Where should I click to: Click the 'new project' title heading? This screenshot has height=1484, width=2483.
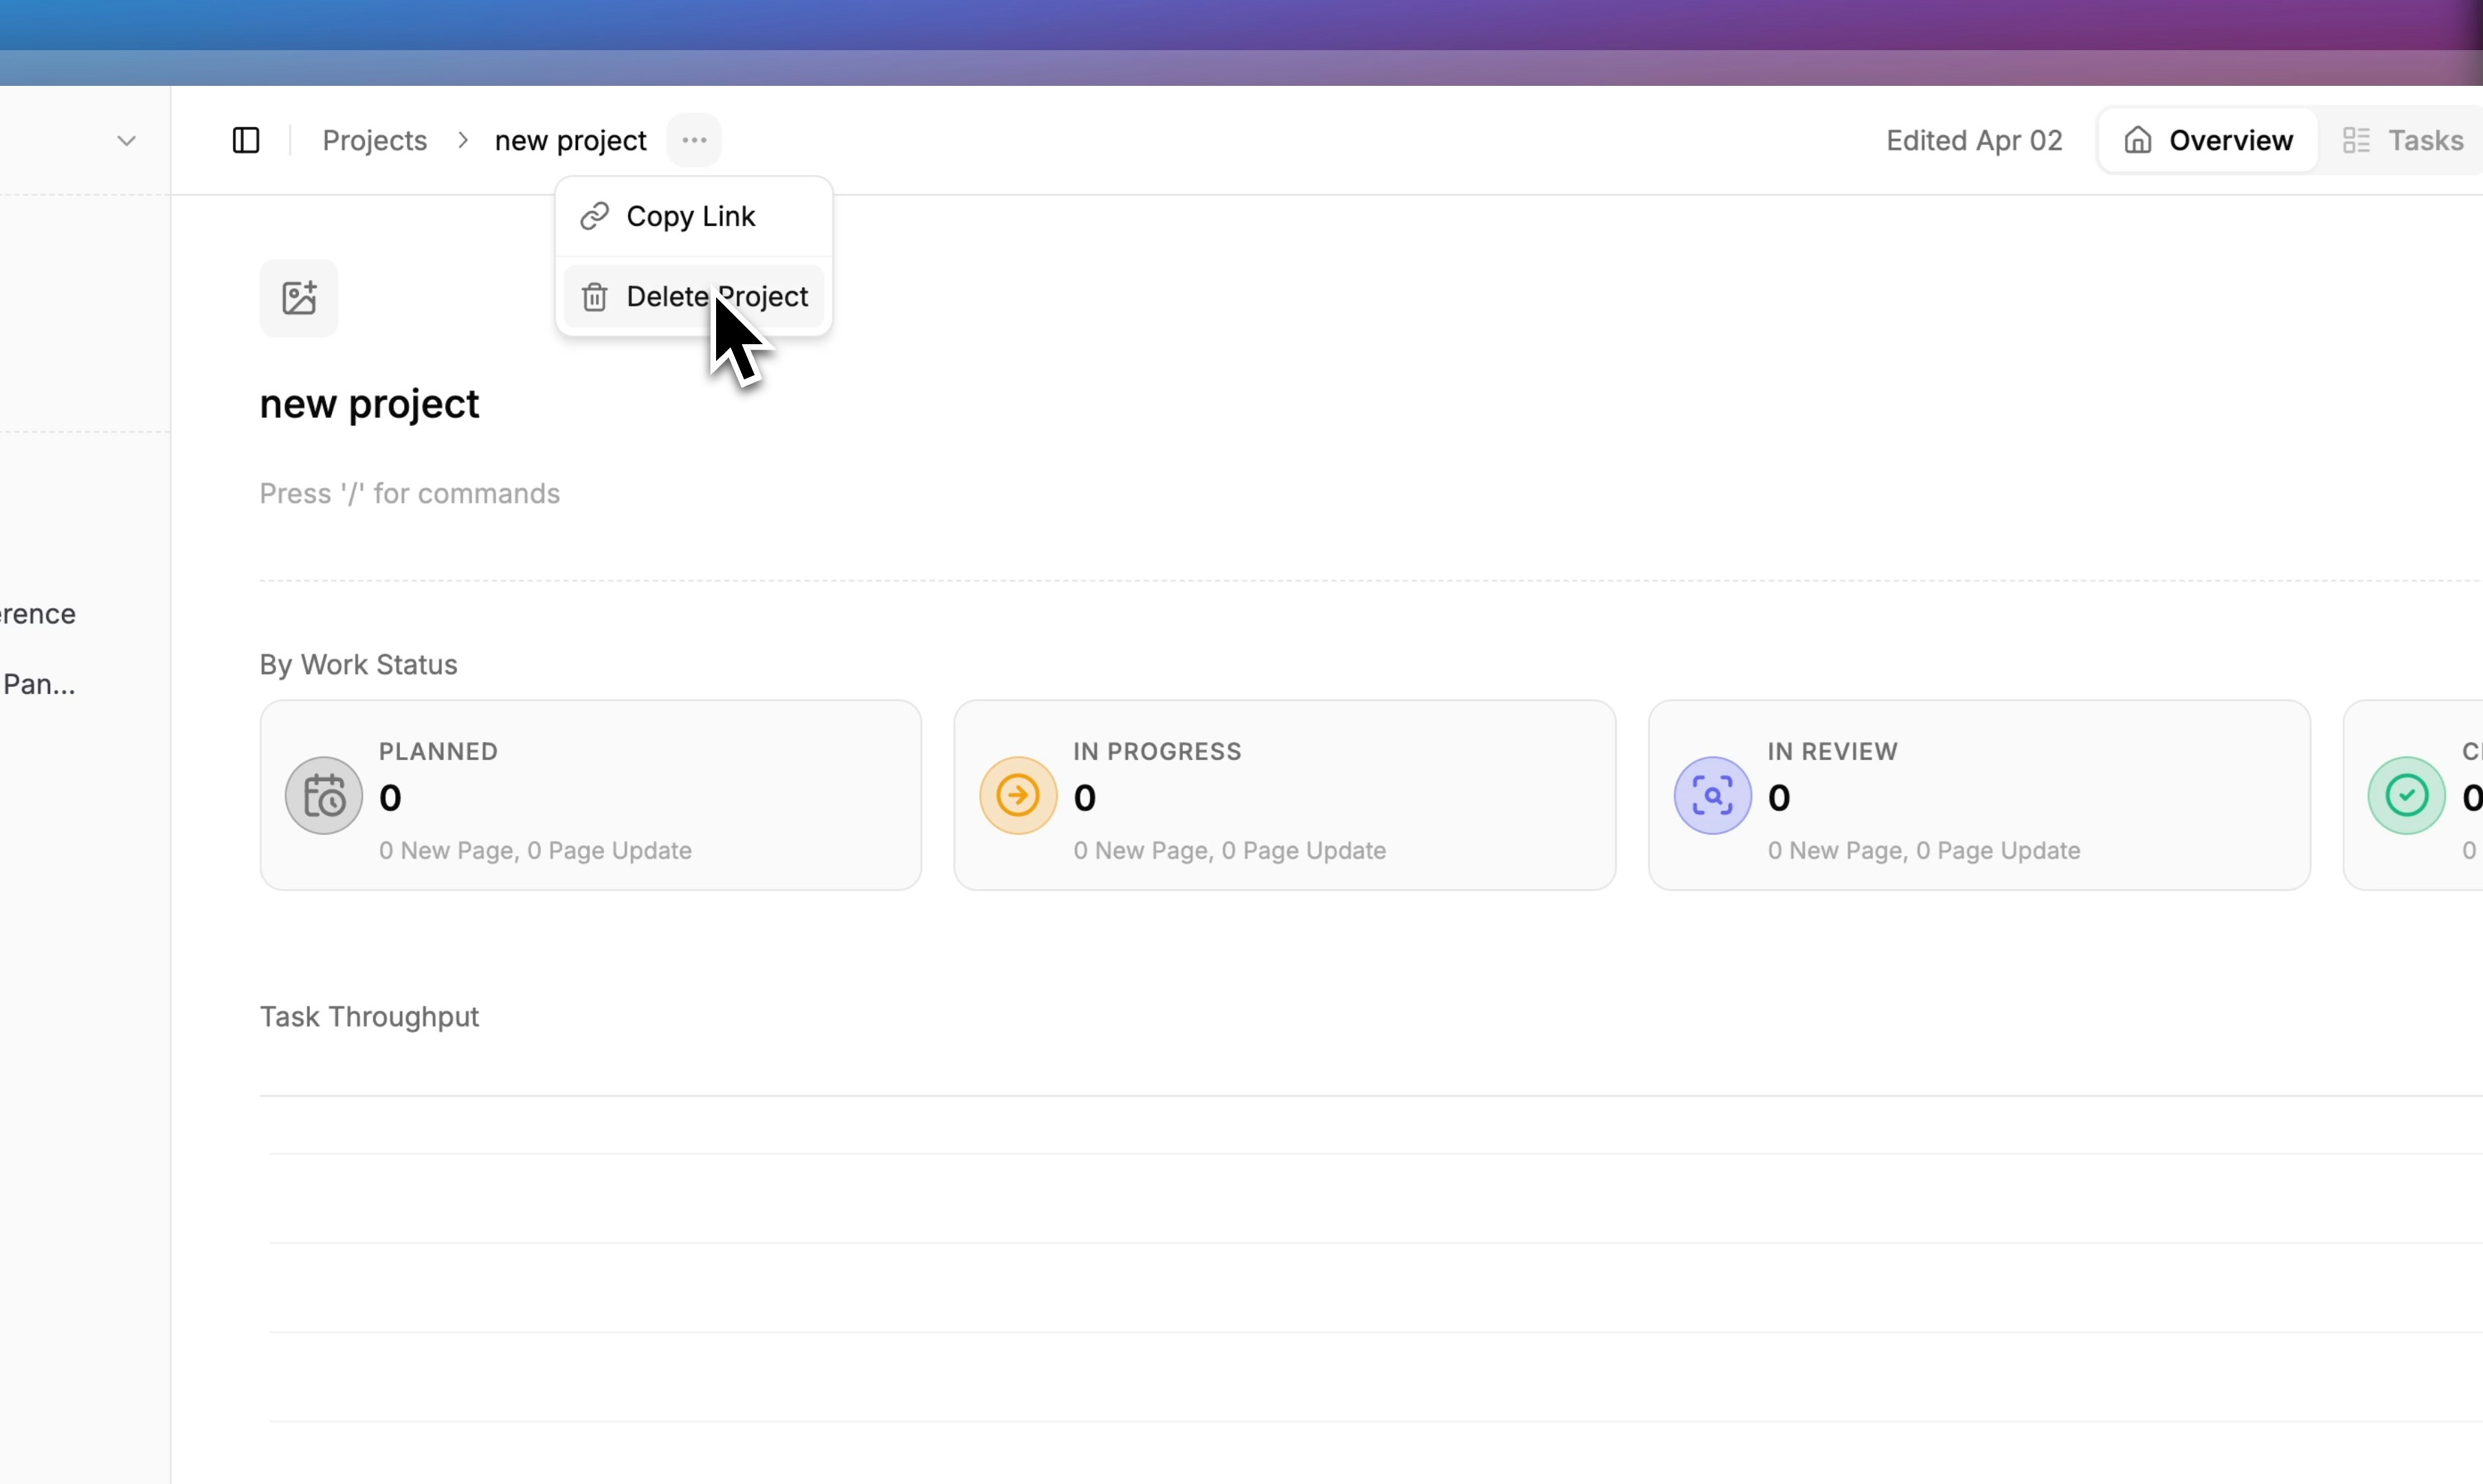(x=369, y=404)
